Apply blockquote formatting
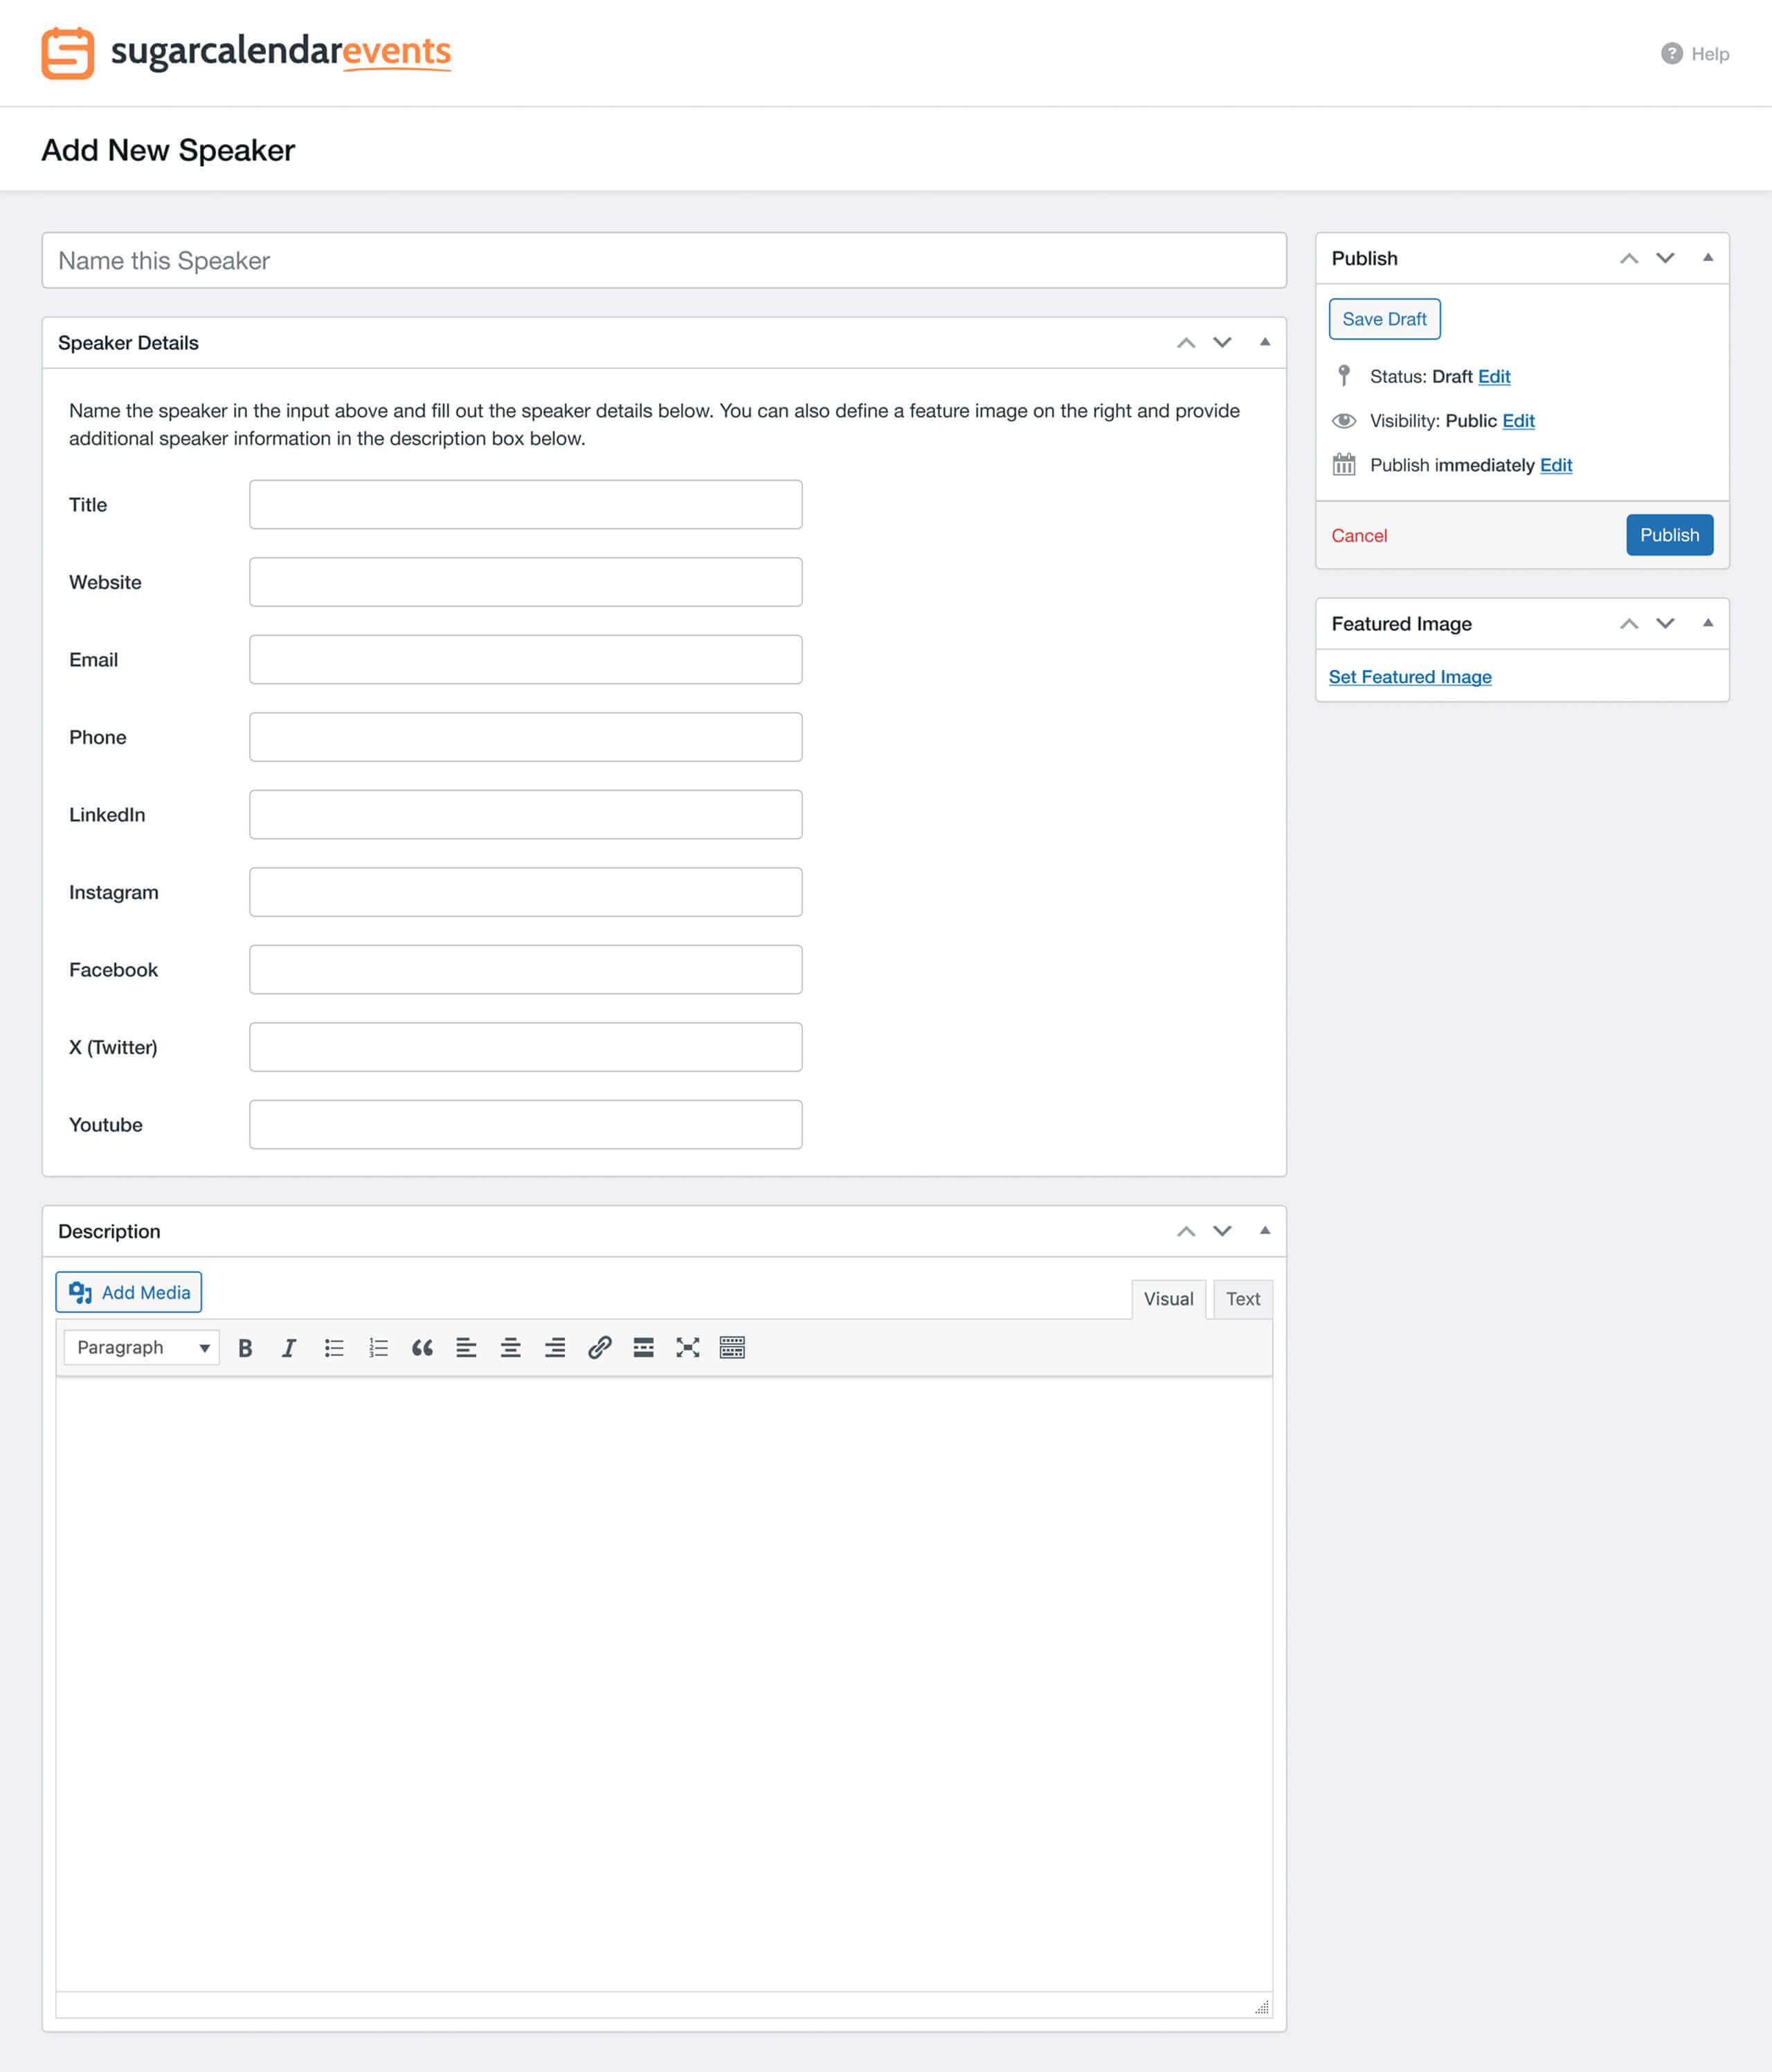 (422, 1348)
